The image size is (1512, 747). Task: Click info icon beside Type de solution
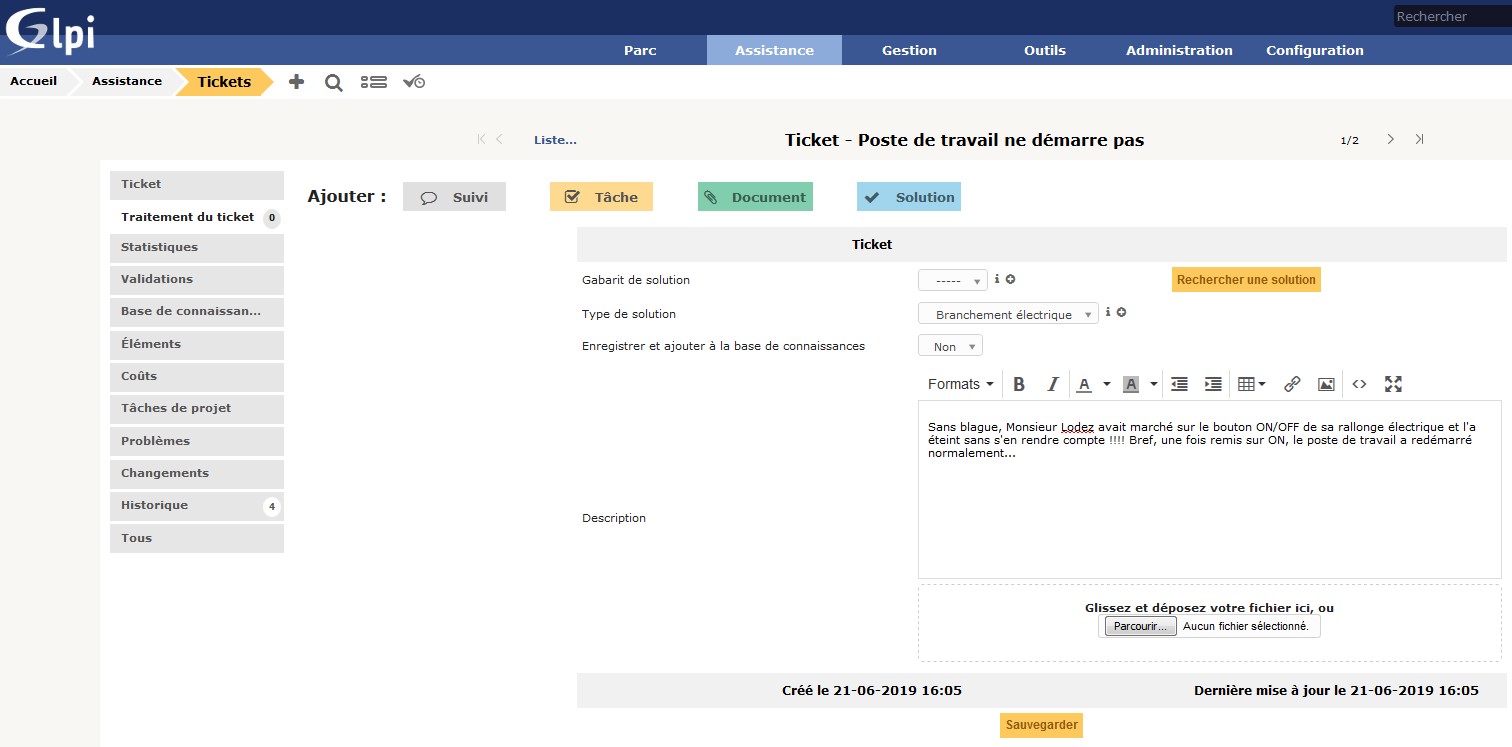pyautogui.click(x=1108, y=313)
